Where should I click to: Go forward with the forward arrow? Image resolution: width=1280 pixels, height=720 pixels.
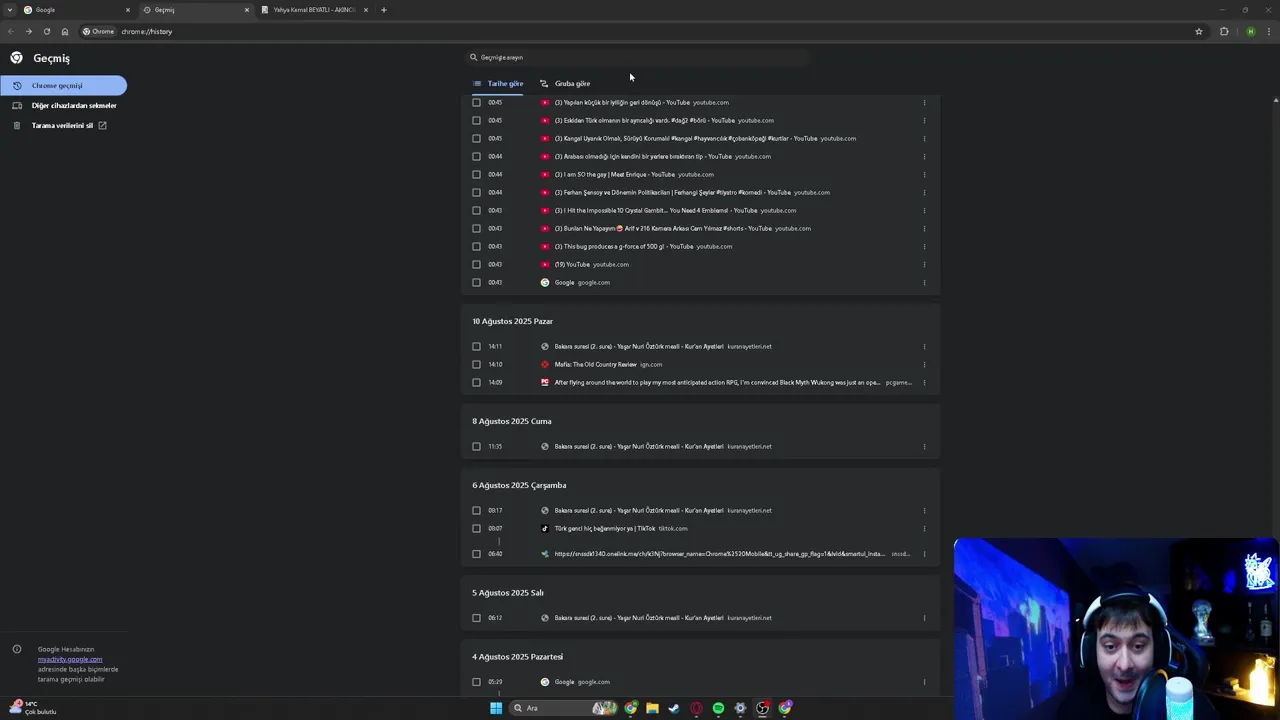(x=28, y=31)
